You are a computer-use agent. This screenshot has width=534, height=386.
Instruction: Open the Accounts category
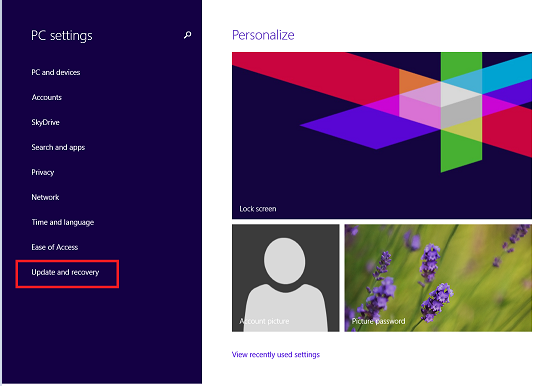point(47,97)
